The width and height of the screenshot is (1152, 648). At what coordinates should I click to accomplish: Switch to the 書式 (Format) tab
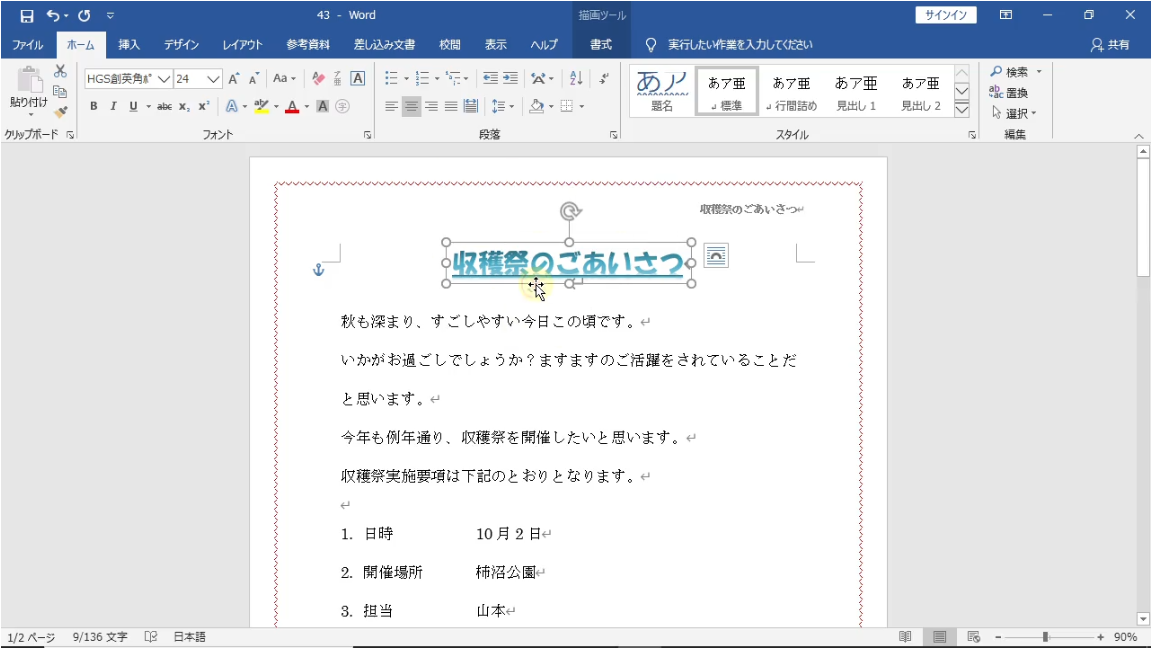coord(601,45)
